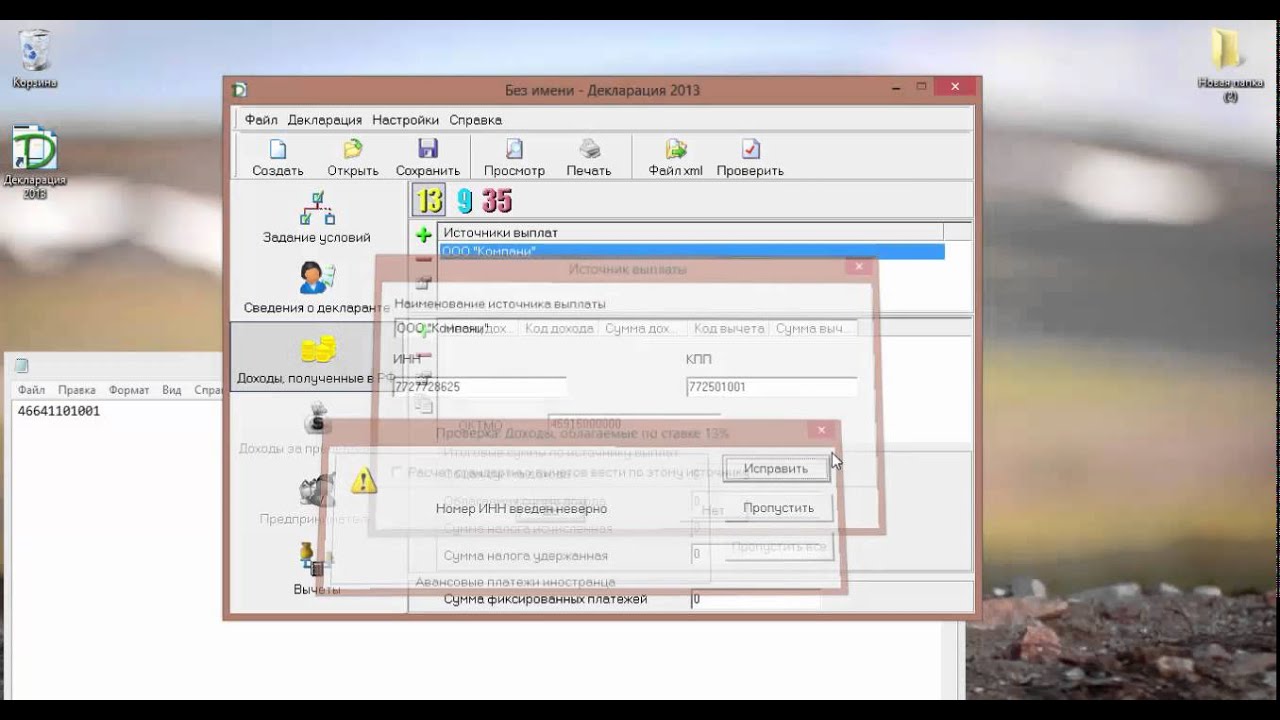Click Сумма налога удержанная value field

pyautogui.click(x=755, y=555)
